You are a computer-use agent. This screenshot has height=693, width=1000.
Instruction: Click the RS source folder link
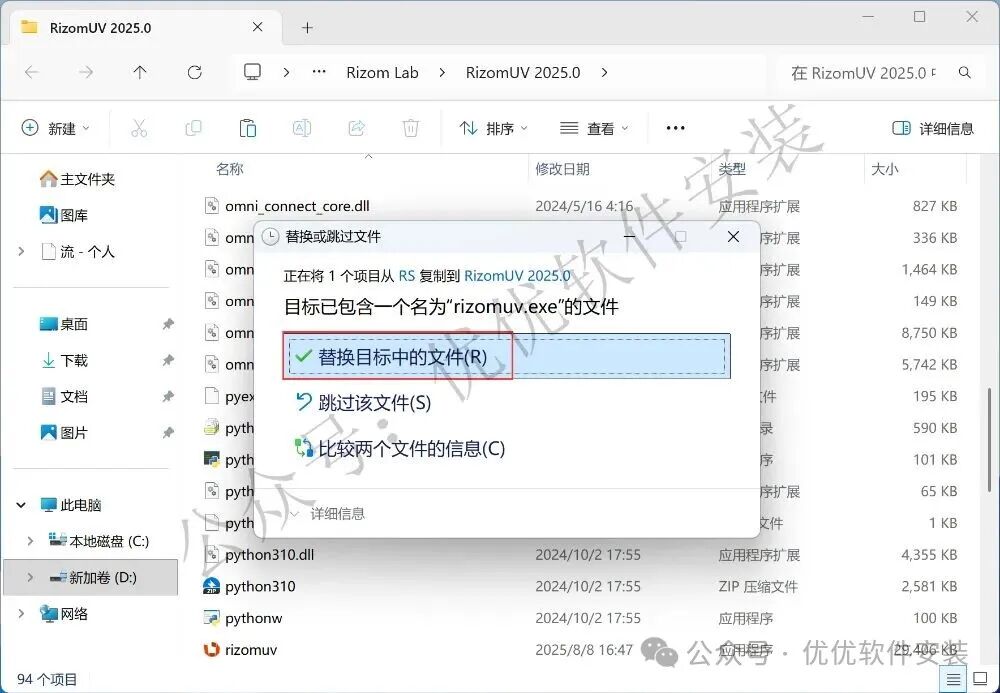coord(406,276)
